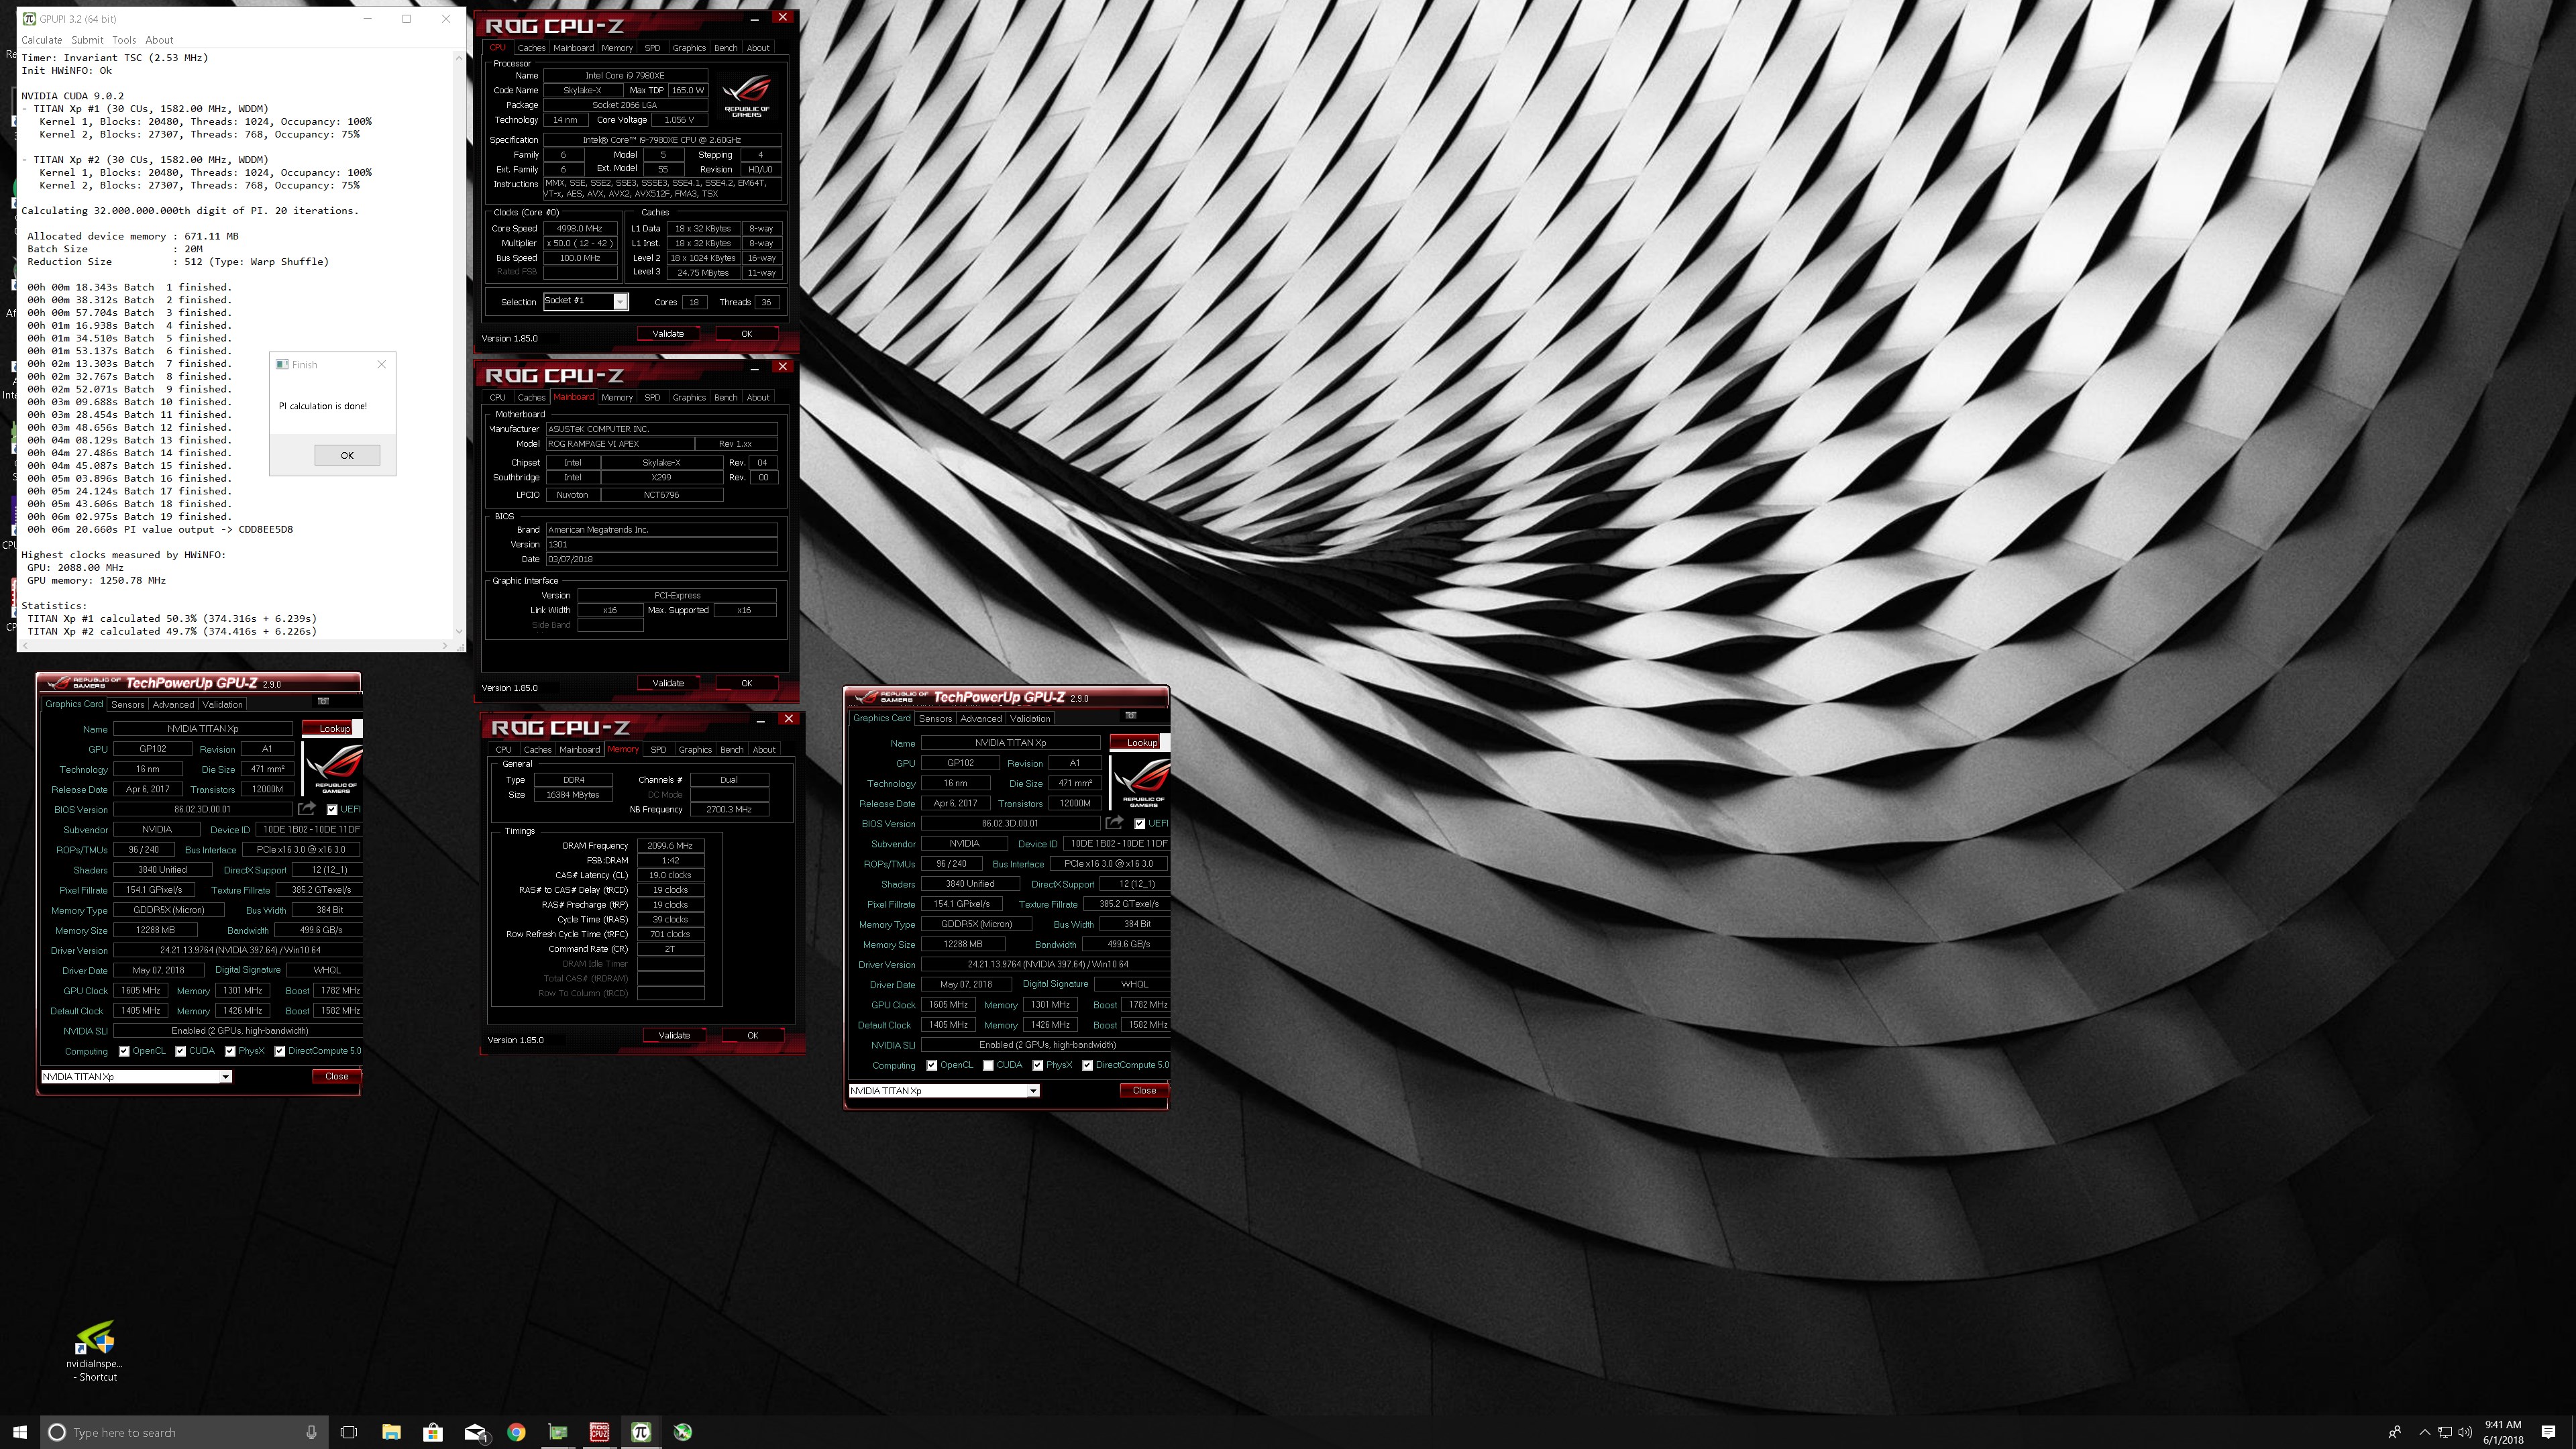Toggle CUDA checkbox in left GPU-Z

180,1051
